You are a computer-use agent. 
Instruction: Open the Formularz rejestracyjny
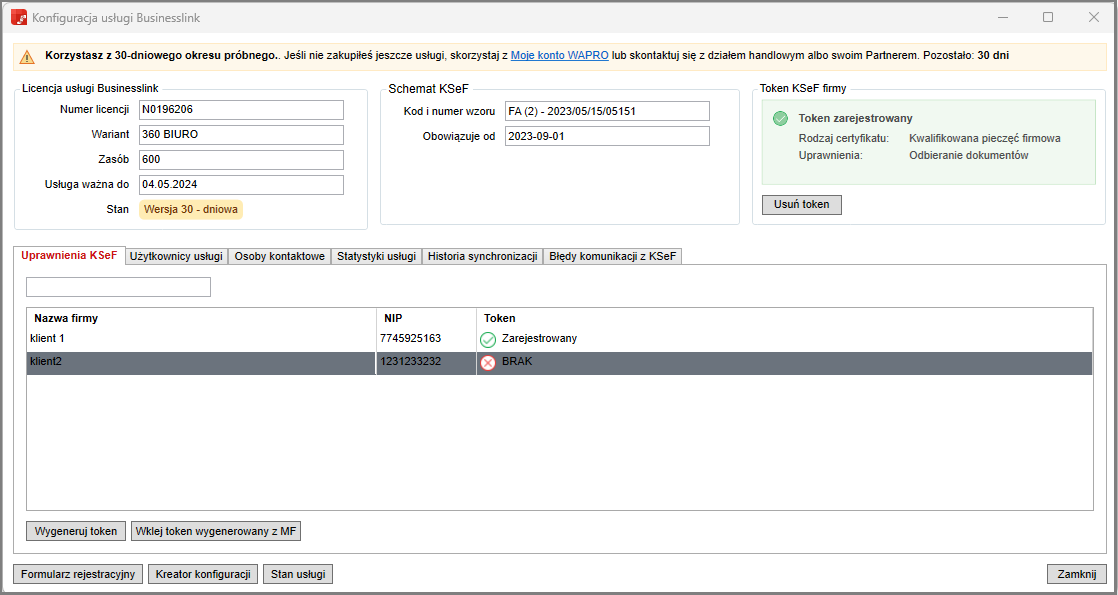[78, 574]
